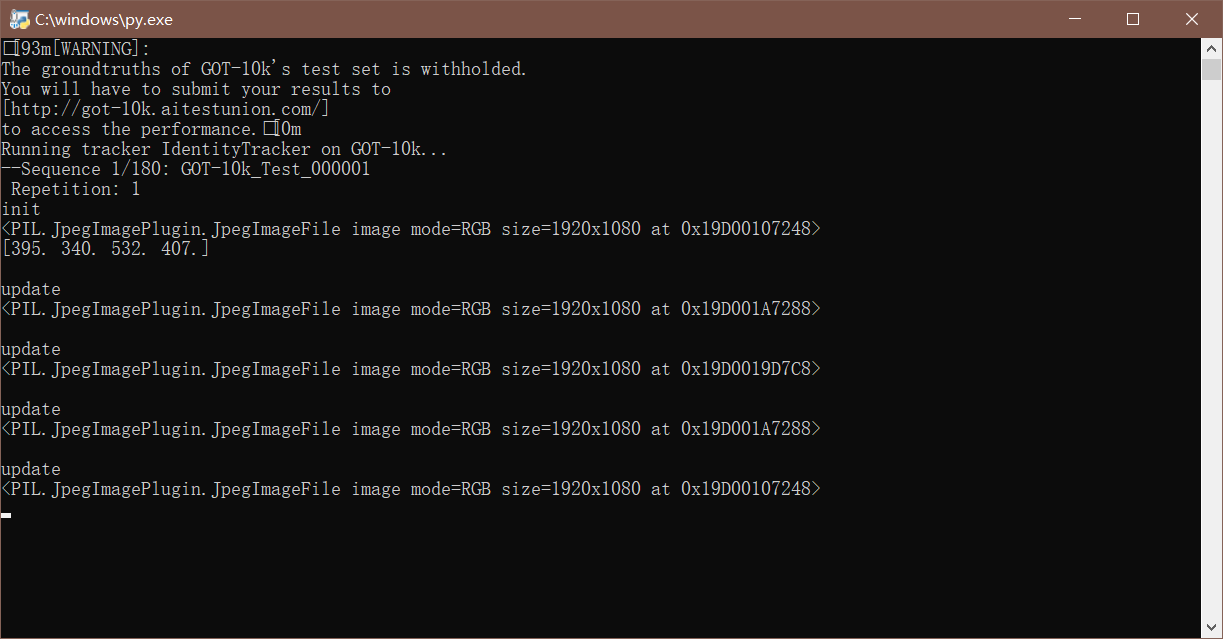
Task: Open the py.exe title bar system icon
Action: tap(19, 19)
